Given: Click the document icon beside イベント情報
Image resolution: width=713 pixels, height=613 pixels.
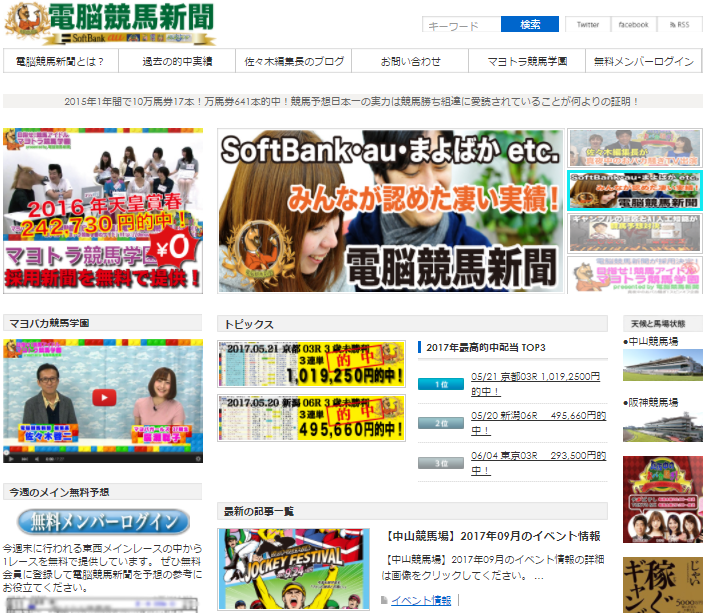Looking at the screenshot, I should click(x=384, y=600).
